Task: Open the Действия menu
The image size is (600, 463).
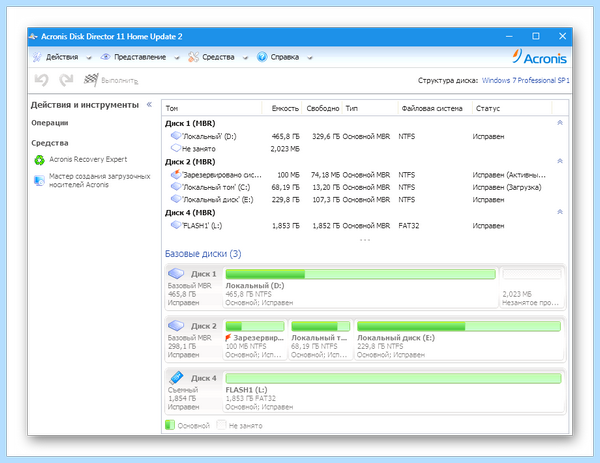Action: tap(62, 57)
